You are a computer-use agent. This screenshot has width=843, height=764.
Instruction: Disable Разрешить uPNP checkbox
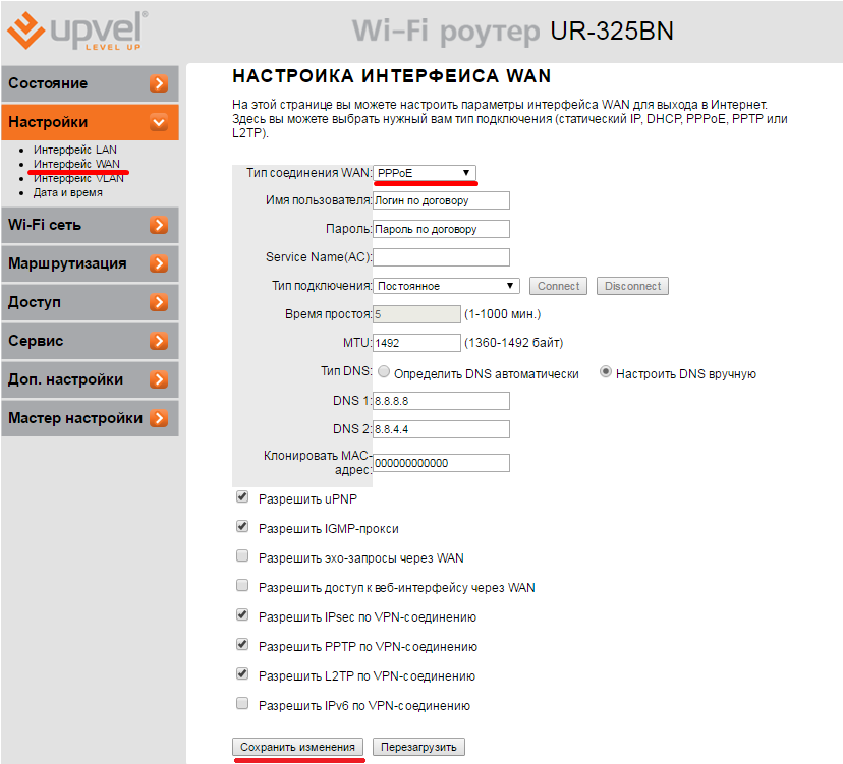click(241, 497)
